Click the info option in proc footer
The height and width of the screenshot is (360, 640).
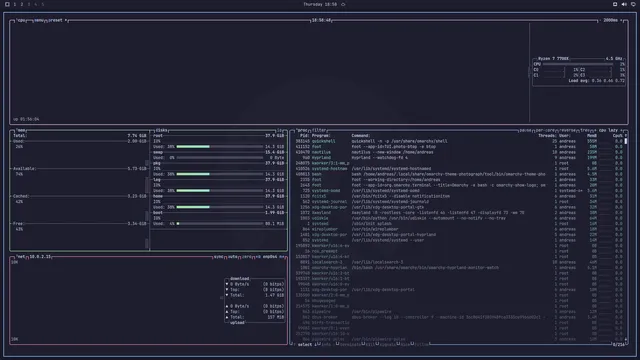click(326, 344)
